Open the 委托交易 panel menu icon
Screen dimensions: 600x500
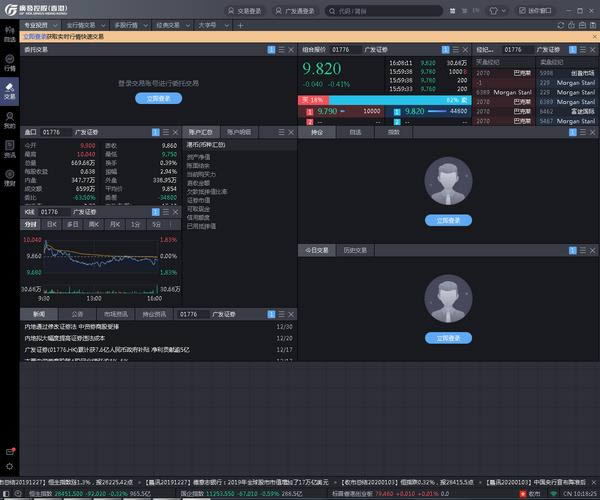[281, 50]
